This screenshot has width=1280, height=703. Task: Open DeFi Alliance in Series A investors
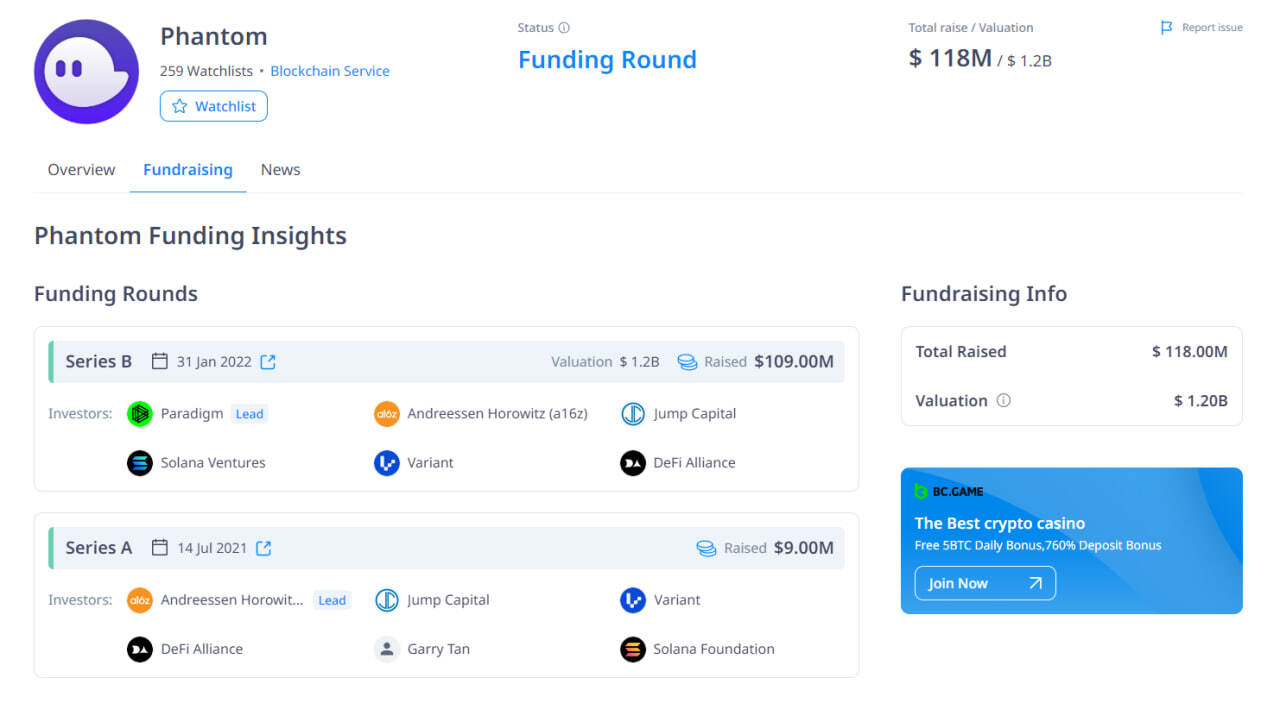[202, 649]
